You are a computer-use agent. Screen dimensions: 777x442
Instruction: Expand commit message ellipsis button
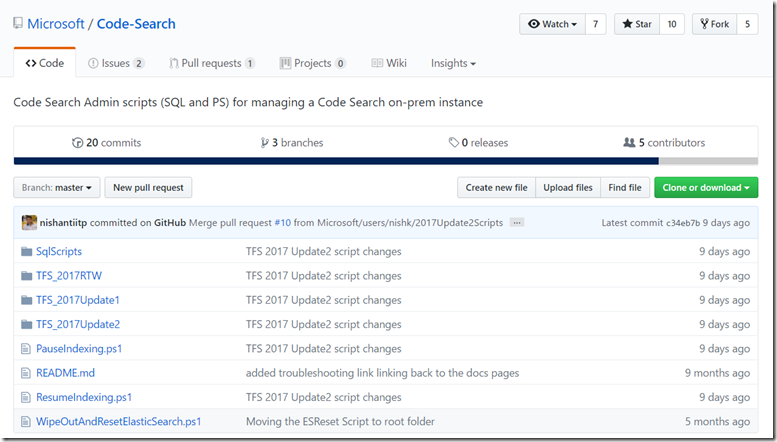click(517, 222)
